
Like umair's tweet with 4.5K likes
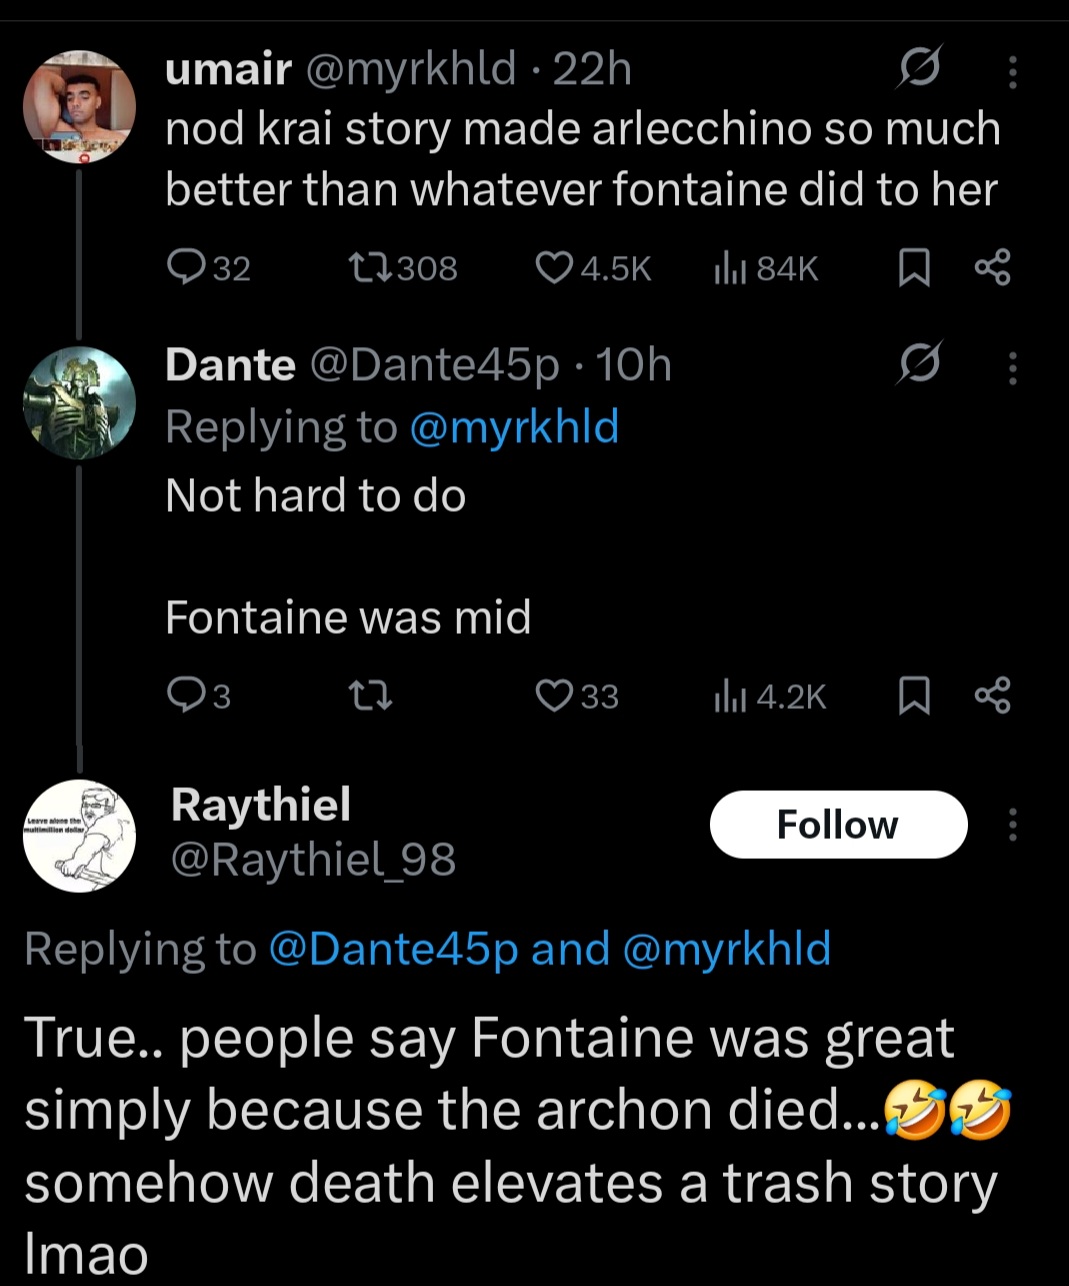coord(553,267)
